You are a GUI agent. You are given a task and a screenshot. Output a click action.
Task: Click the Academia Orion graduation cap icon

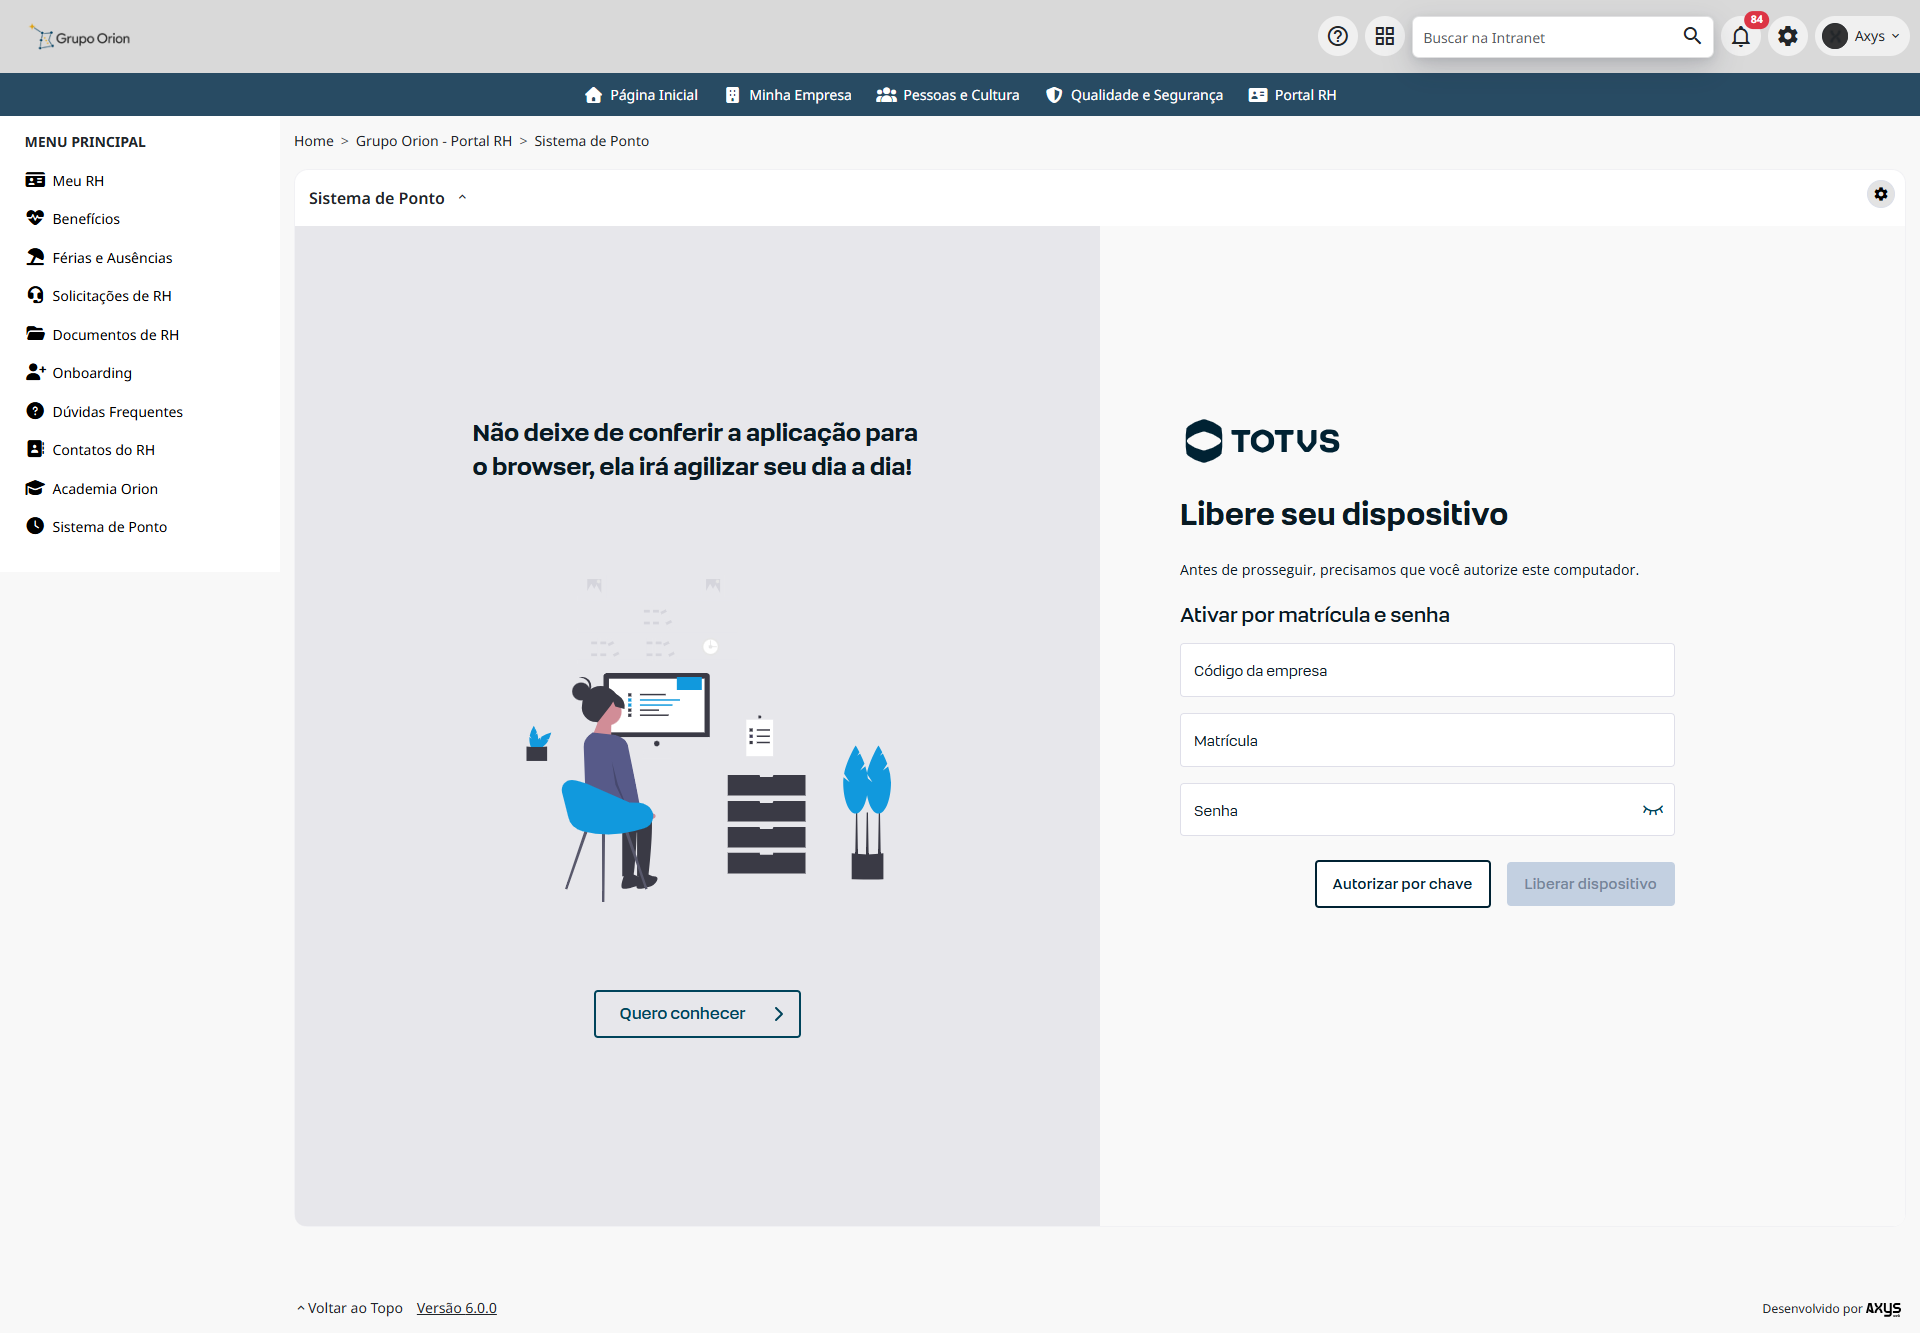[35, 488]
